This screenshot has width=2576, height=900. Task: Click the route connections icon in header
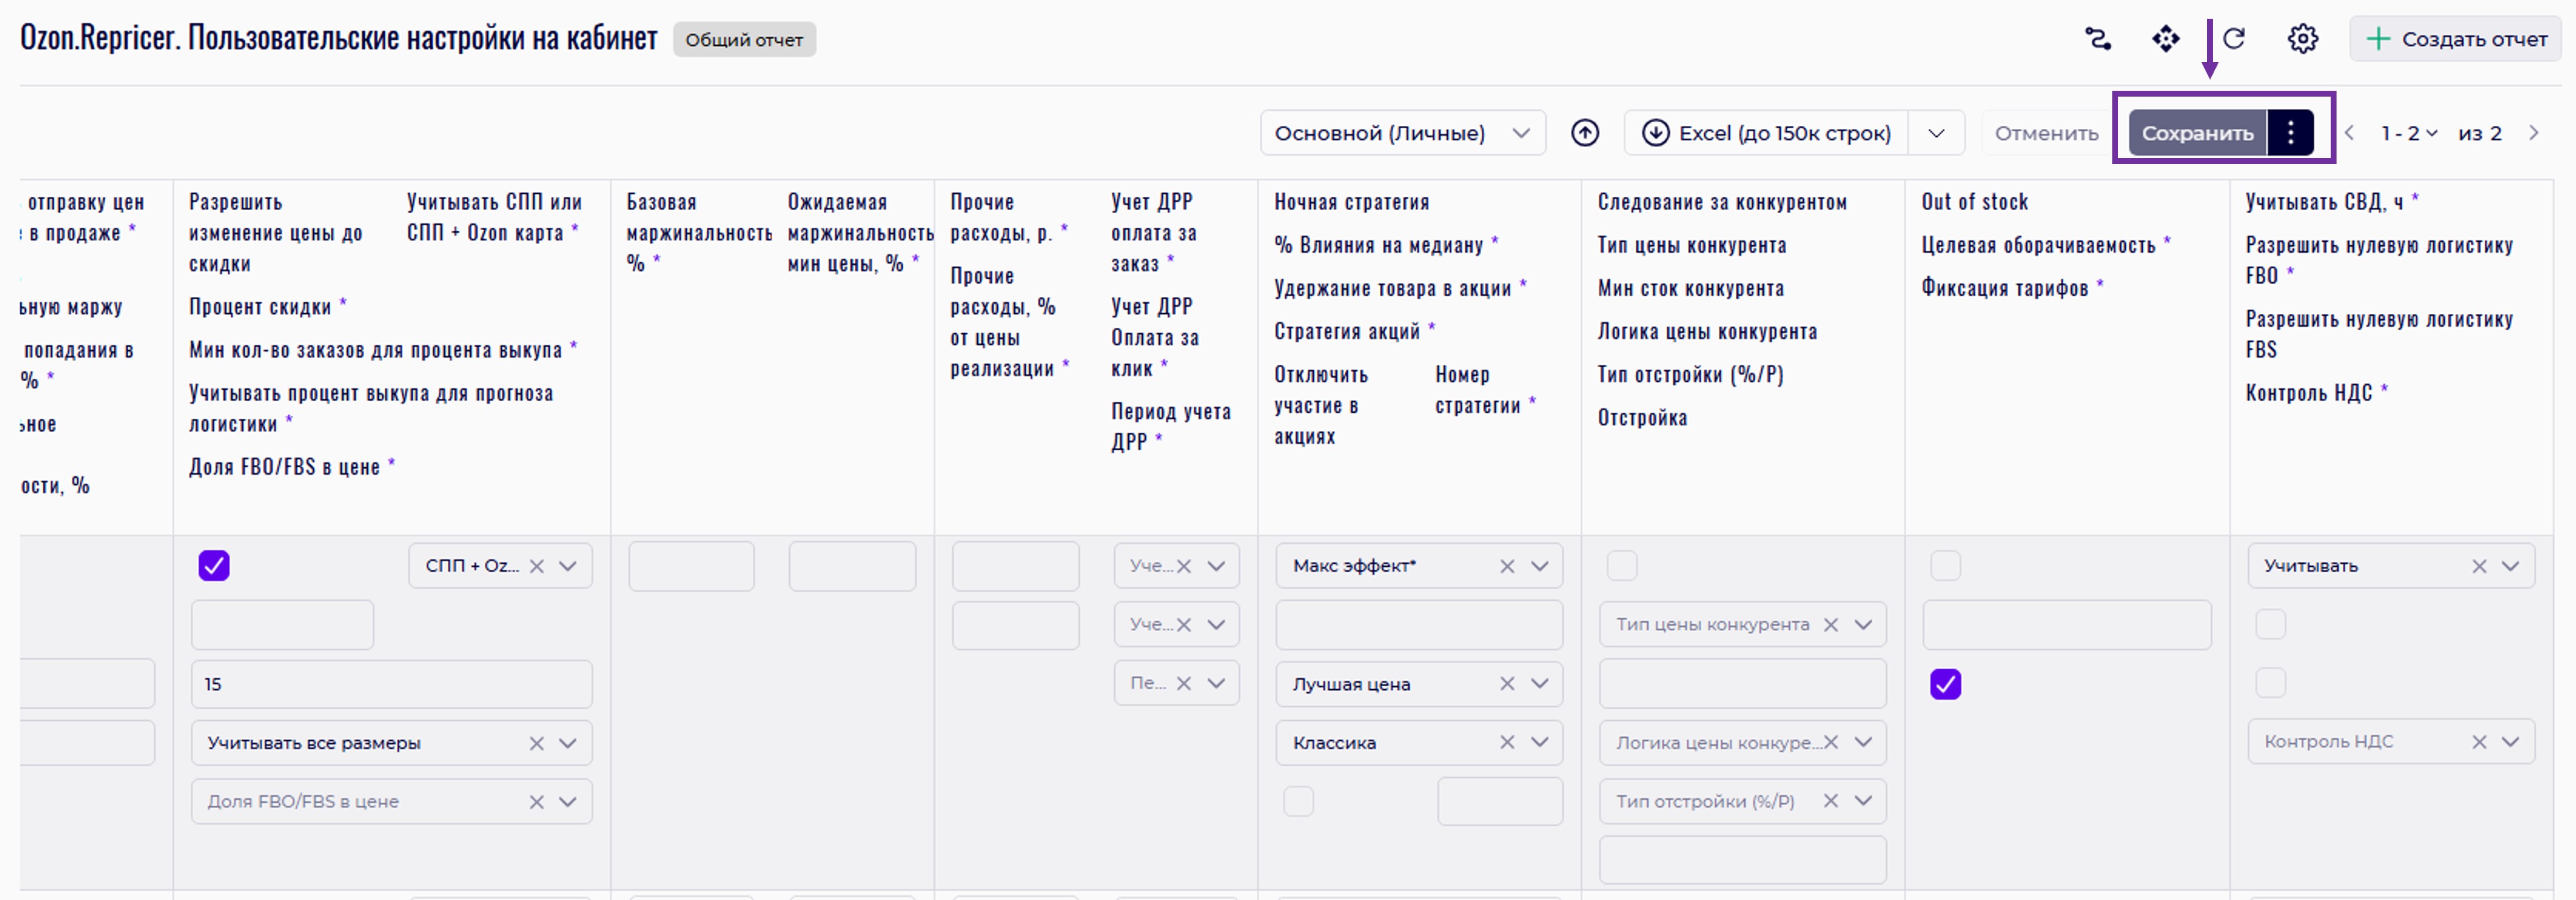2097,39
